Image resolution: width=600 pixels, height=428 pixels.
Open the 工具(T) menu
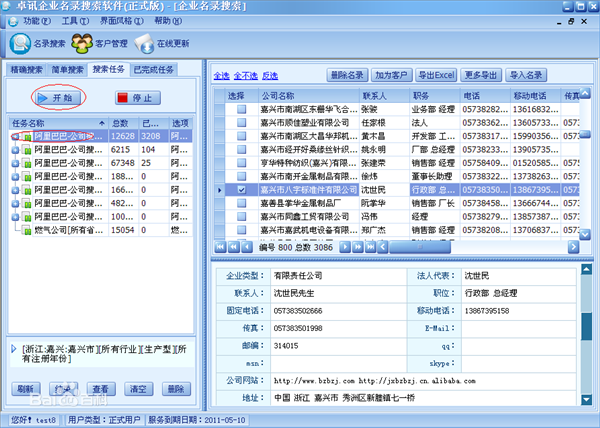75,21
